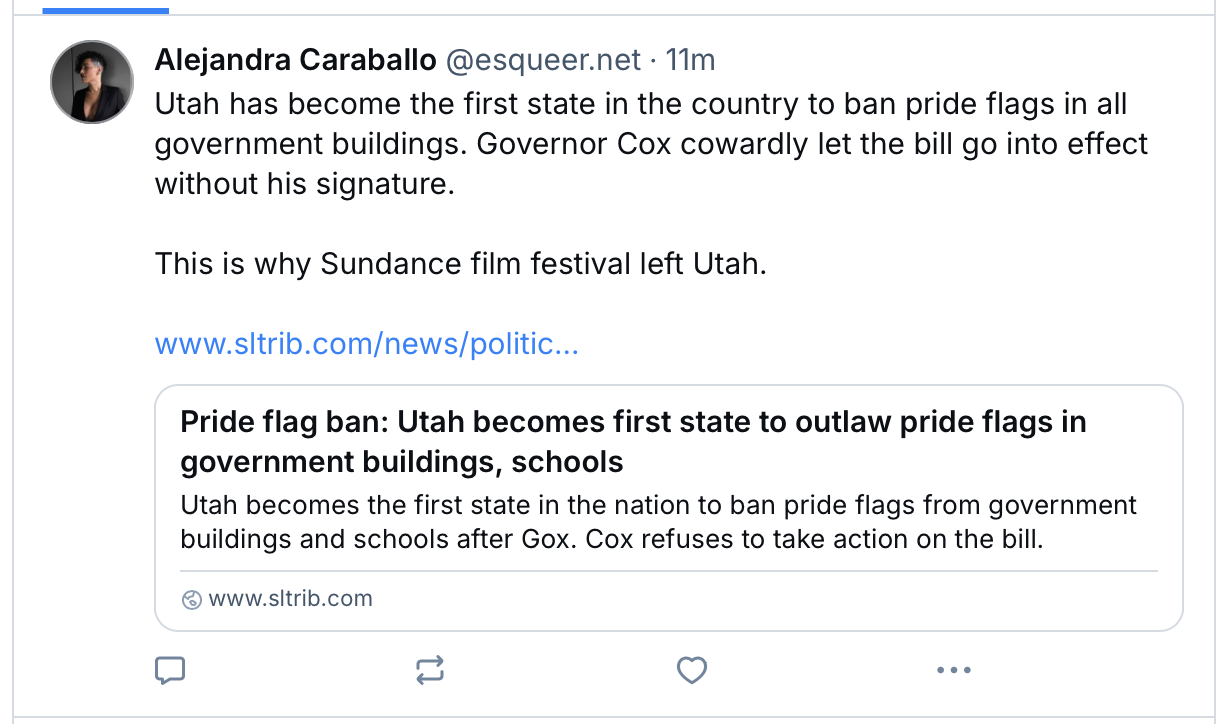Screen dimensions: 1216x724
Task: Click blank area right of the timestamp
Action: (950, 61)
